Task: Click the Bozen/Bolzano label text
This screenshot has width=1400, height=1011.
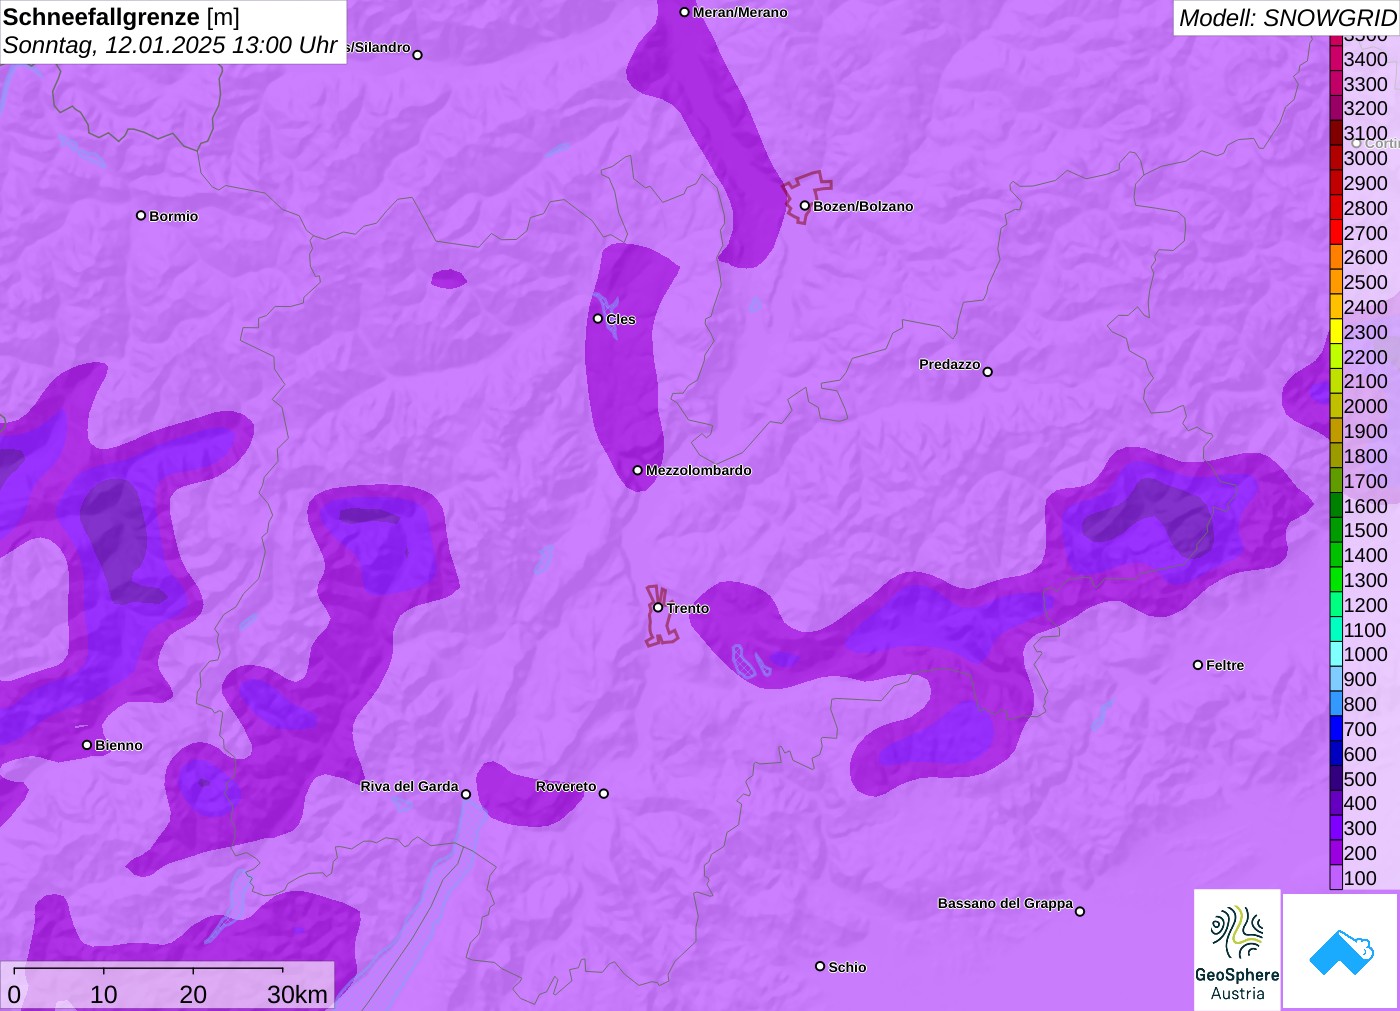Action: [x=863, y=206]
